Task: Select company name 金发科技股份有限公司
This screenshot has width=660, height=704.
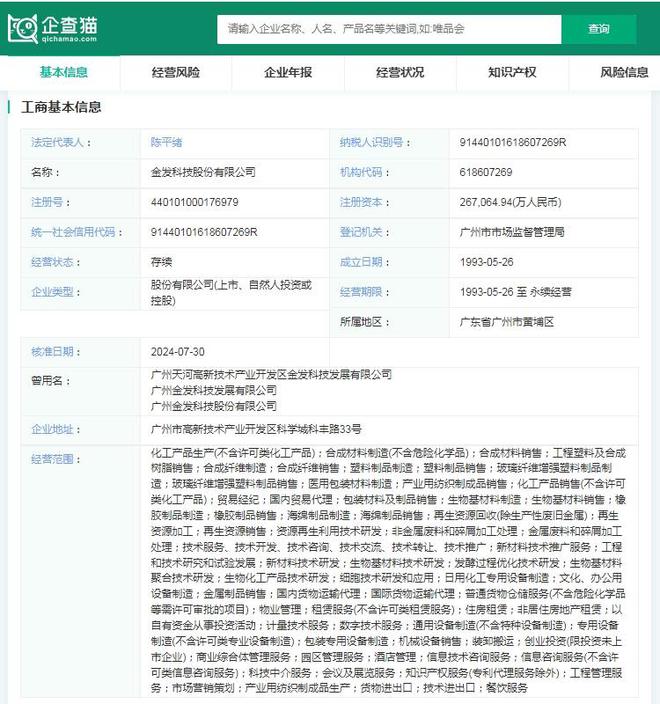Action: point(203,172)
